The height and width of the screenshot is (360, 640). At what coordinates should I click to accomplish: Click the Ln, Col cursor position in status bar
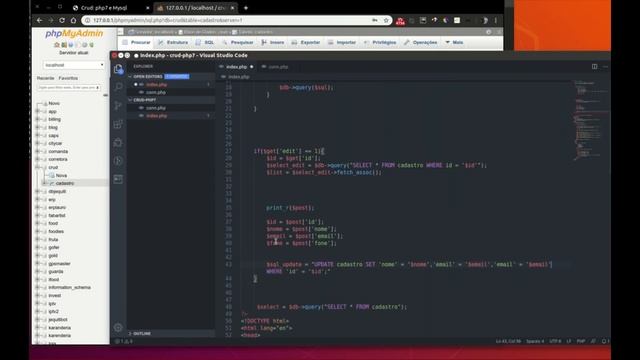coord(509,341)
